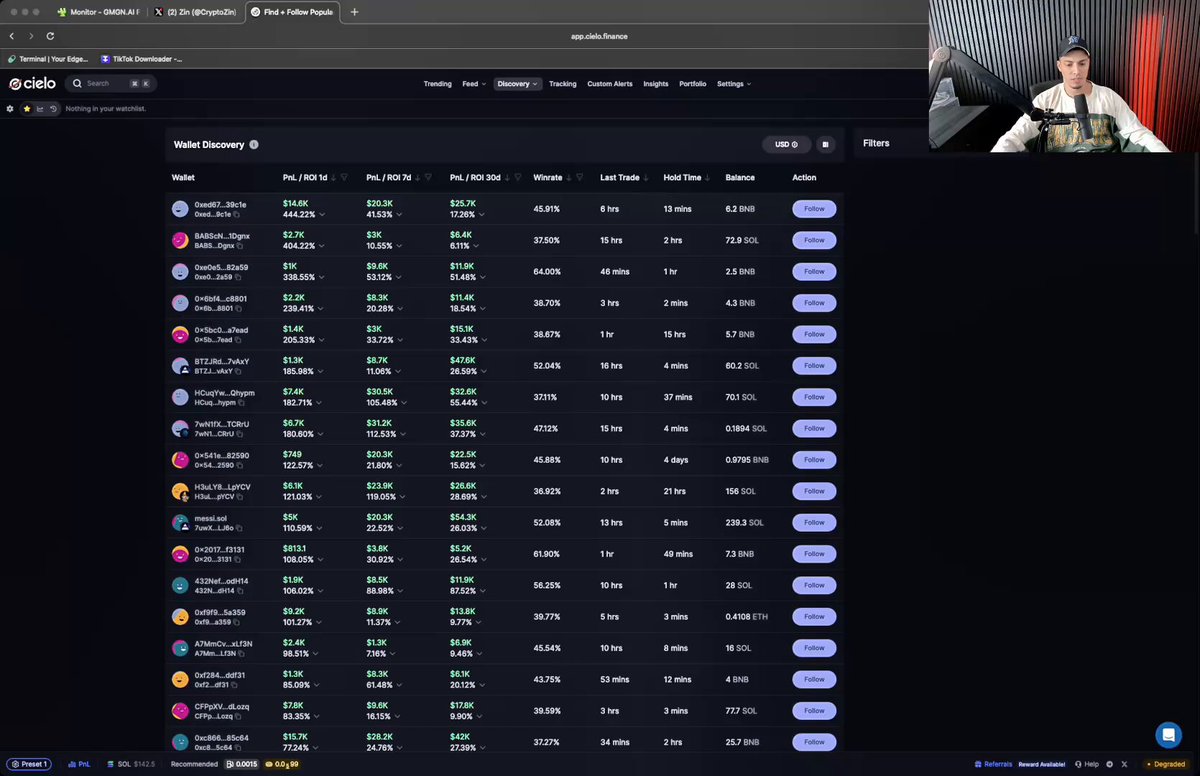Filter the Winrate column
This screenshot has width=1200, height=776.
point(579,178)
